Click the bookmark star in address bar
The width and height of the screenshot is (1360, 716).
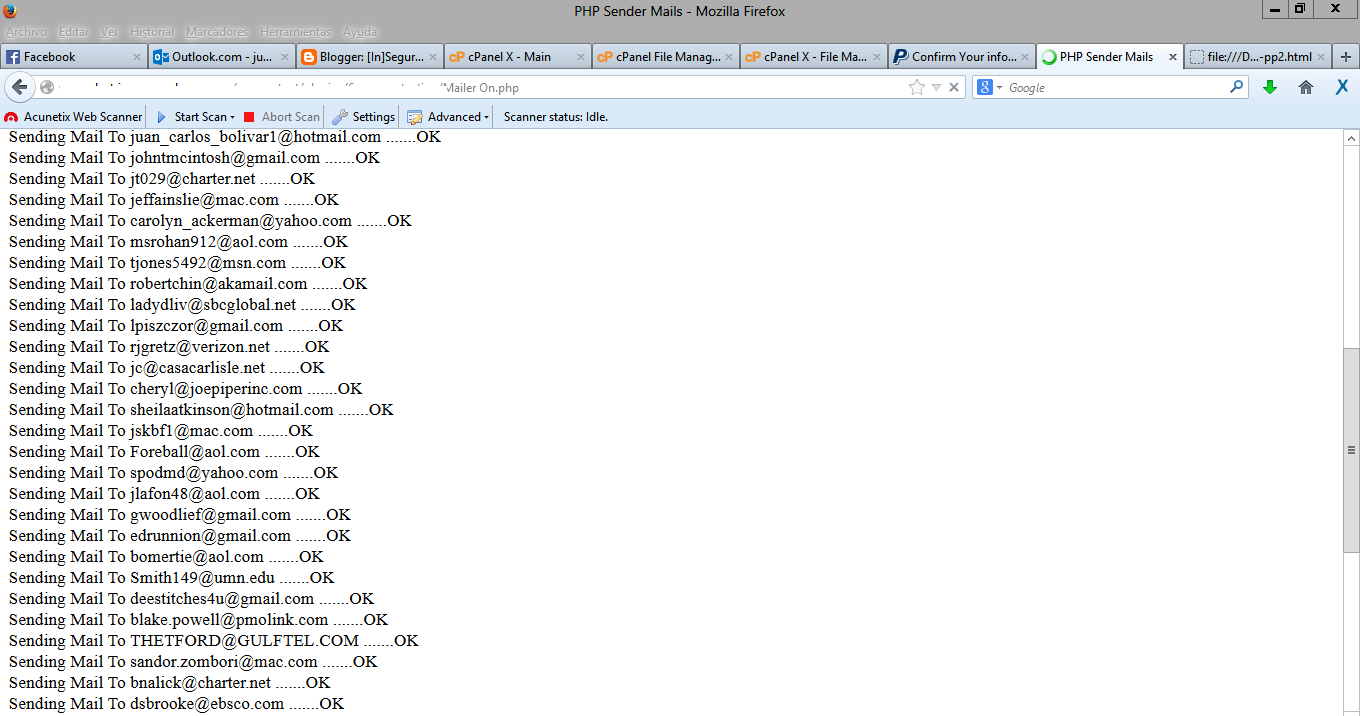(917, 88)
